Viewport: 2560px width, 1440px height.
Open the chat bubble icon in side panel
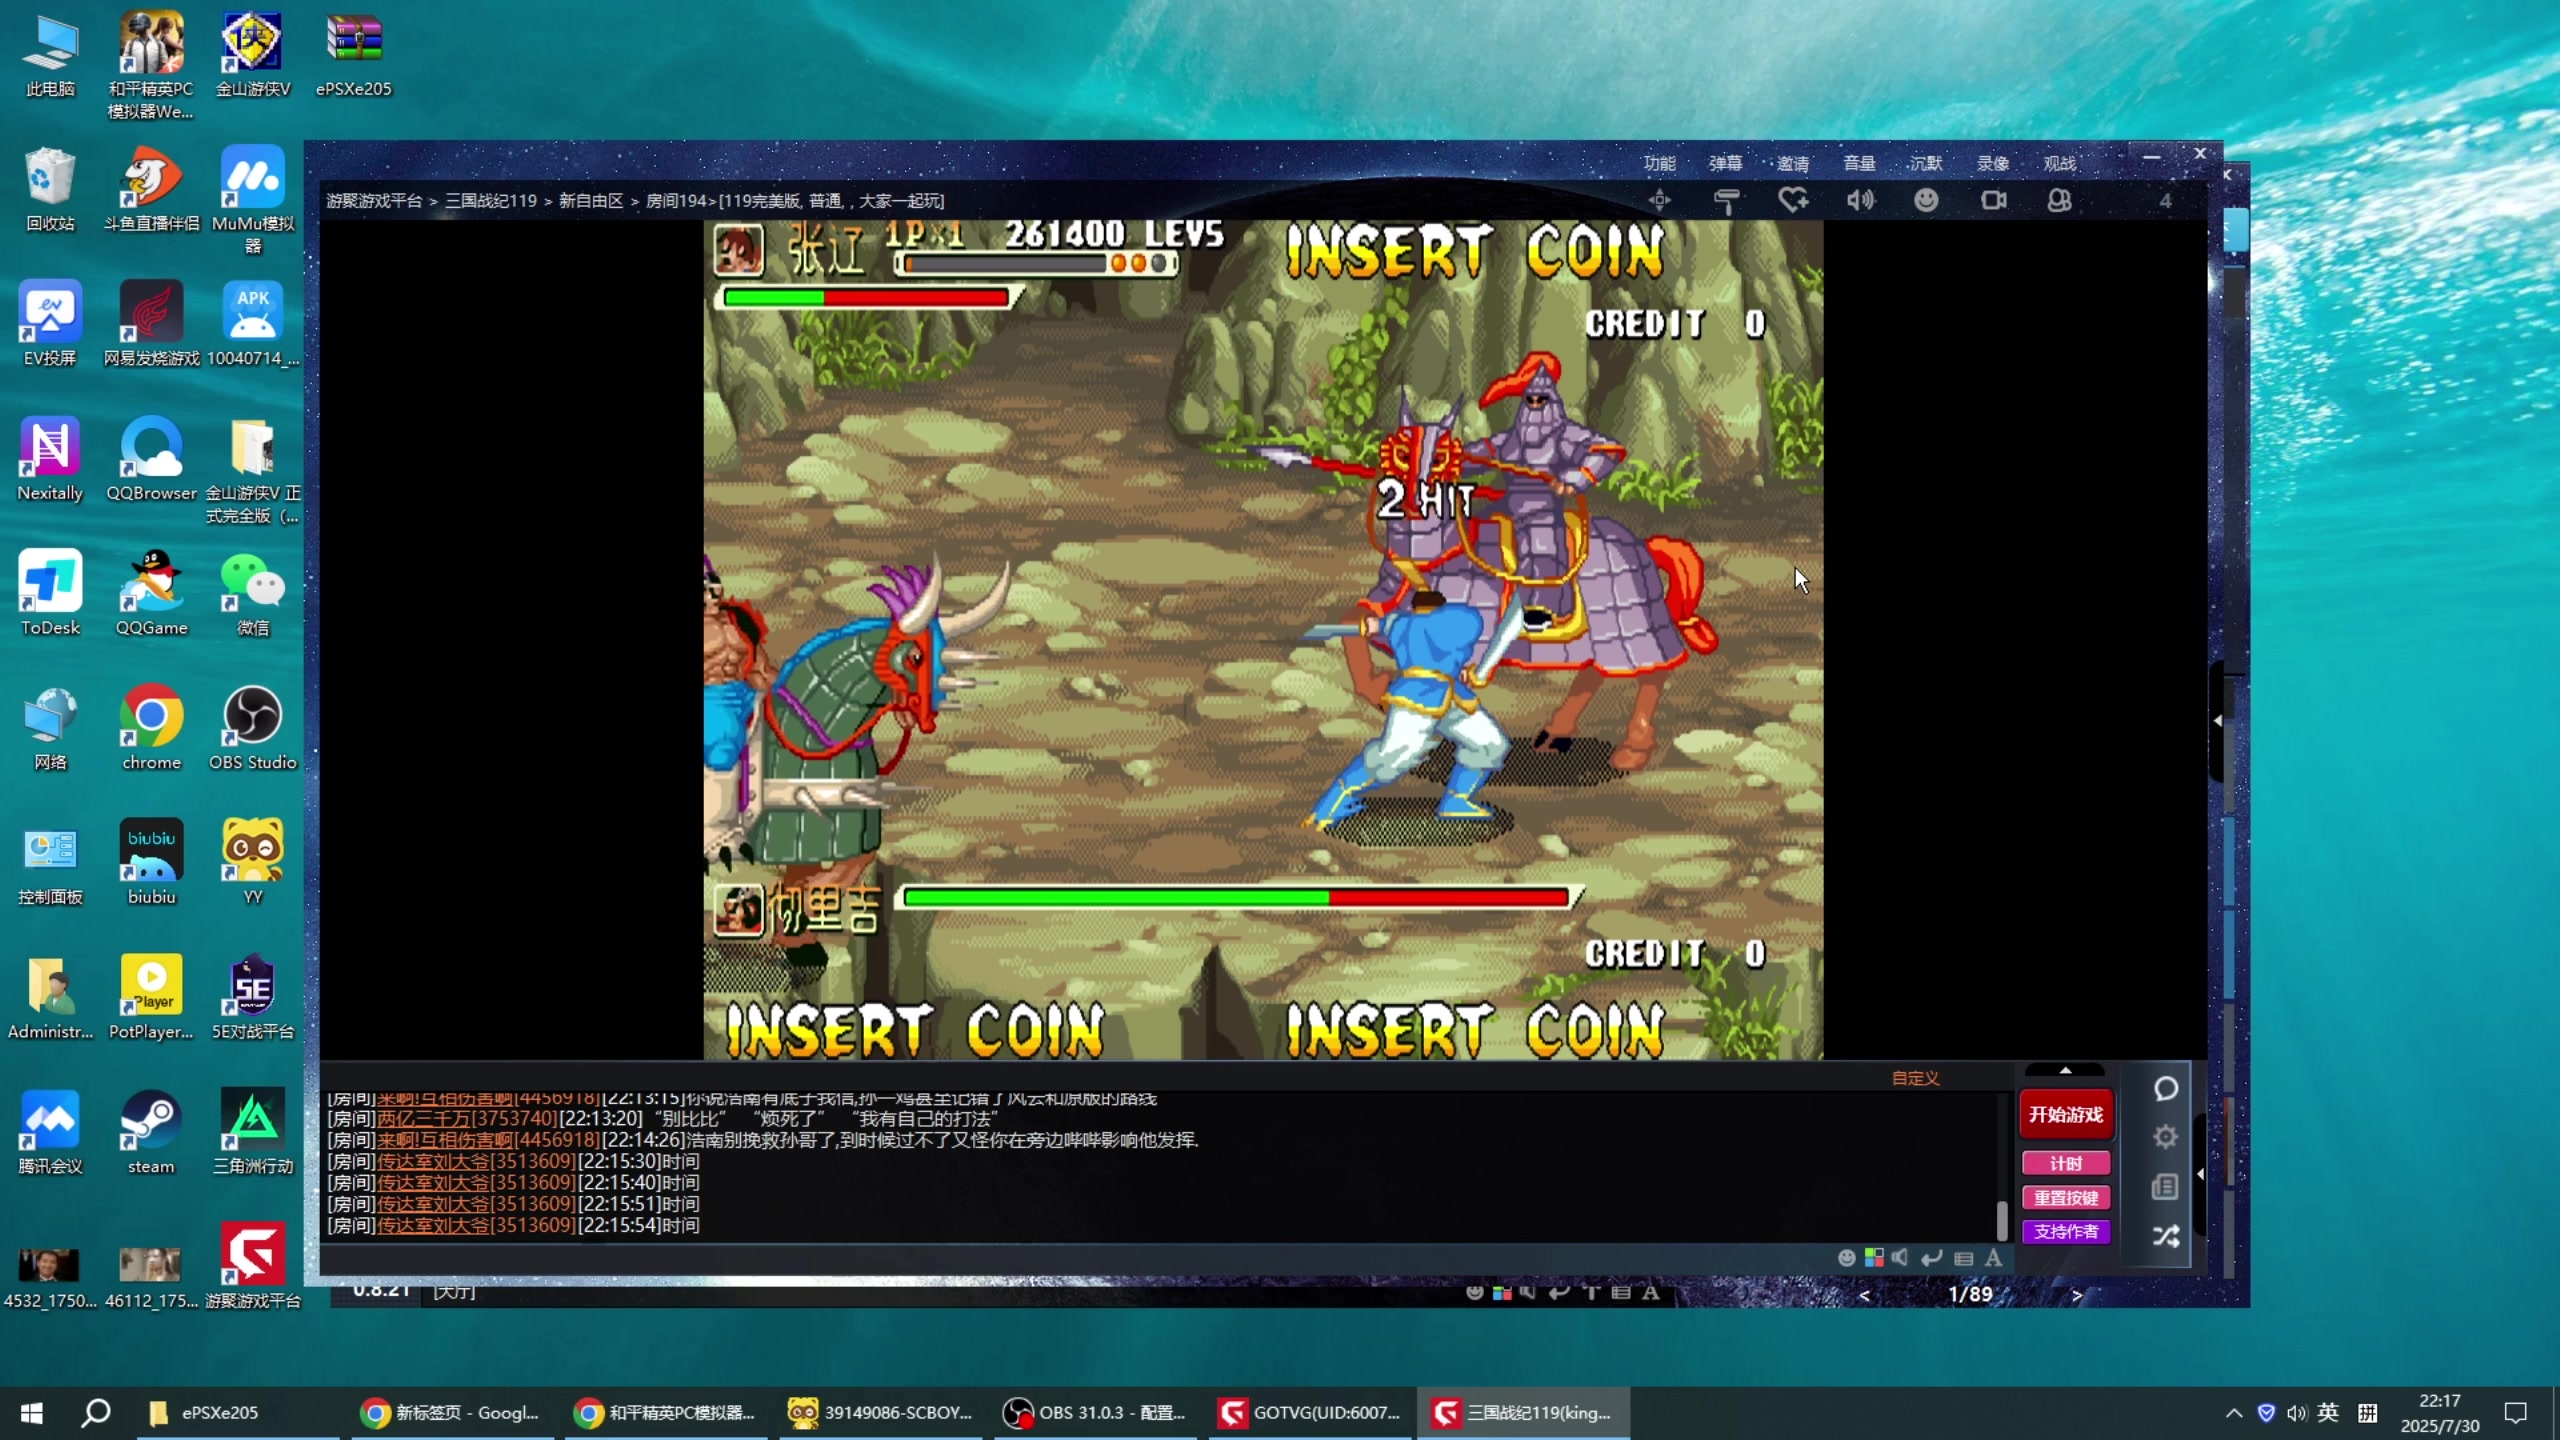[x=2166, y=1089]
